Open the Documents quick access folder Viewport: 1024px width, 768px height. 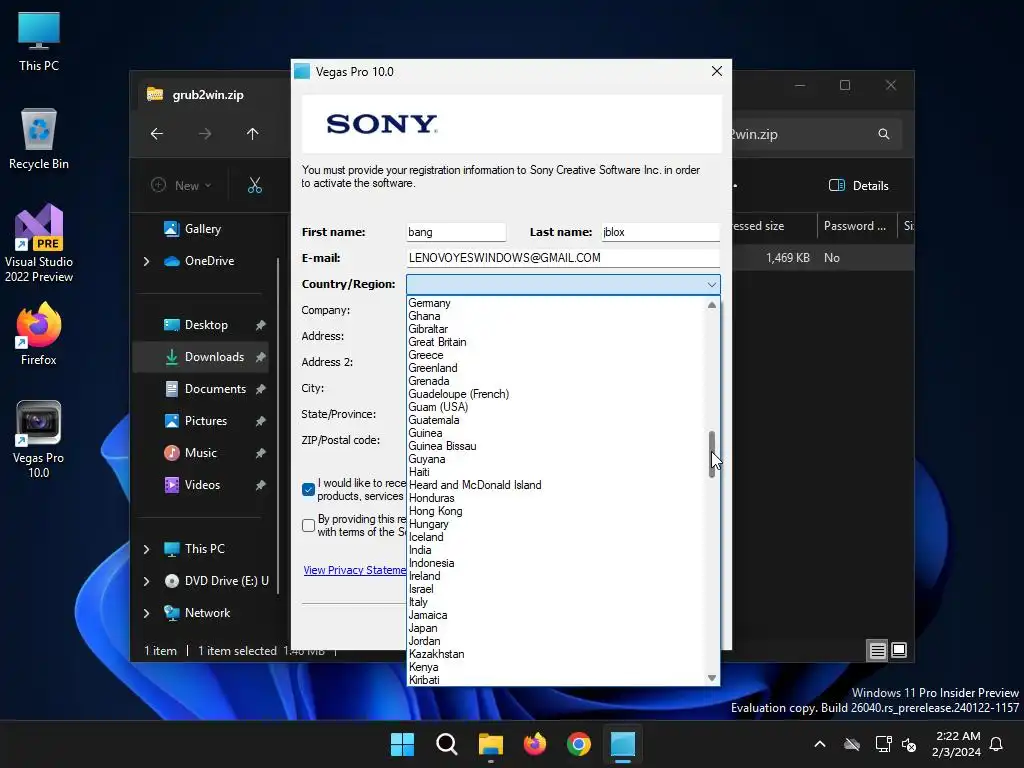[x=202, y=389]
